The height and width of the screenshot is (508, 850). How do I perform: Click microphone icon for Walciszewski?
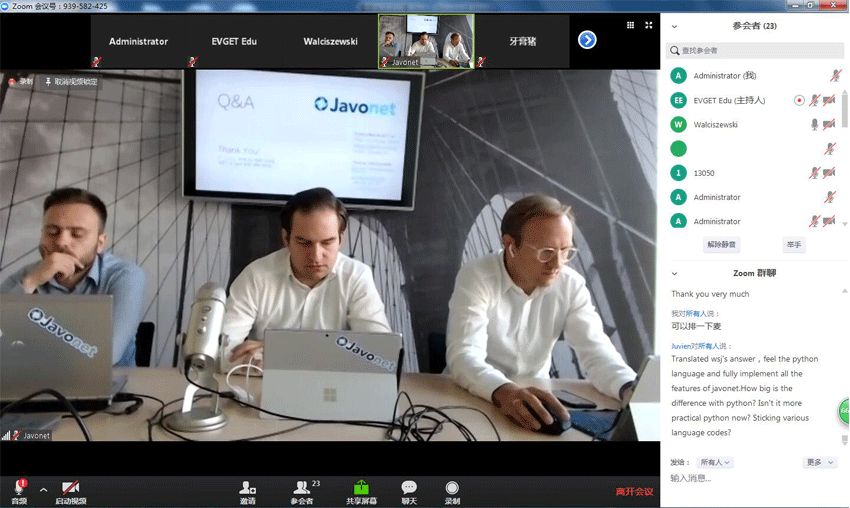(x=814, y=125)
